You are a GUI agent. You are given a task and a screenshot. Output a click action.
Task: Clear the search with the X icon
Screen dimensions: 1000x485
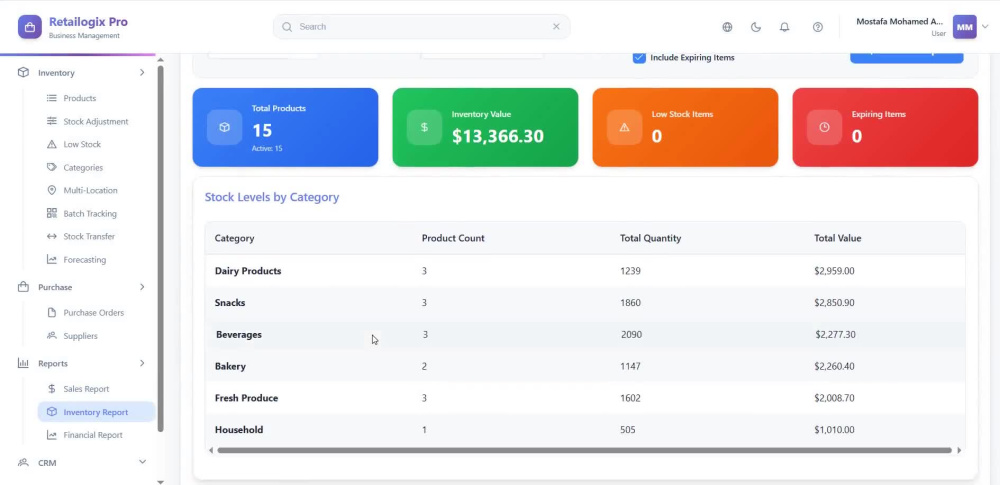click(556, 27)
